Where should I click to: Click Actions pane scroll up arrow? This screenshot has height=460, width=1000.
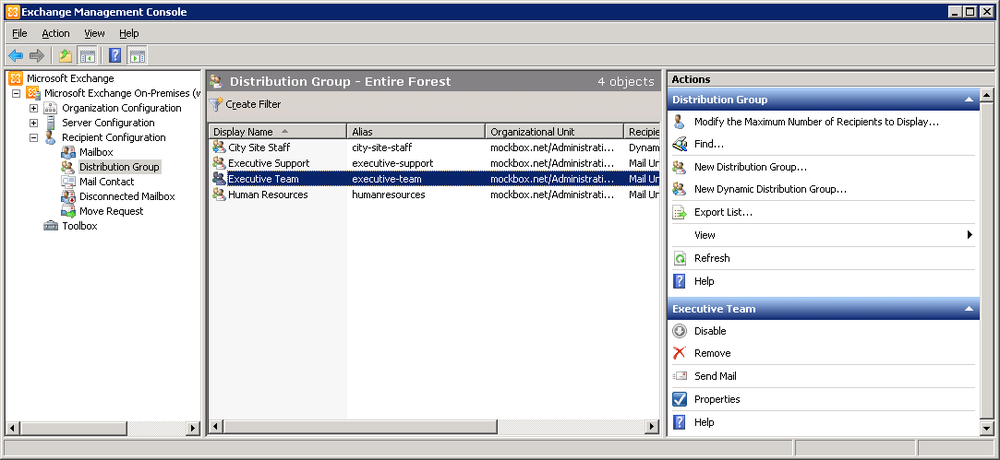click(x=987, y=96)
